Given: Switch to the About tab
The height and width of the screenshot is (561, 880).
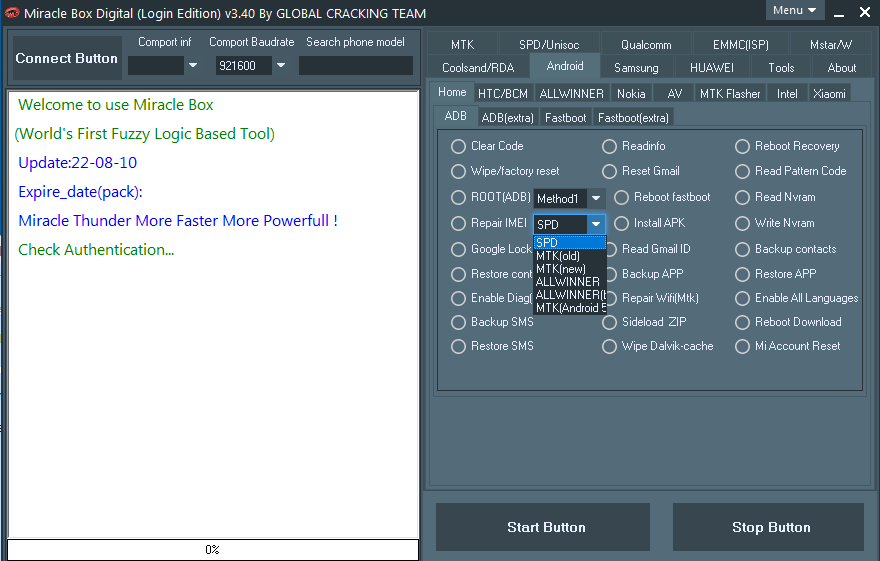Looking at the screenshot, I should click(842, 67).
